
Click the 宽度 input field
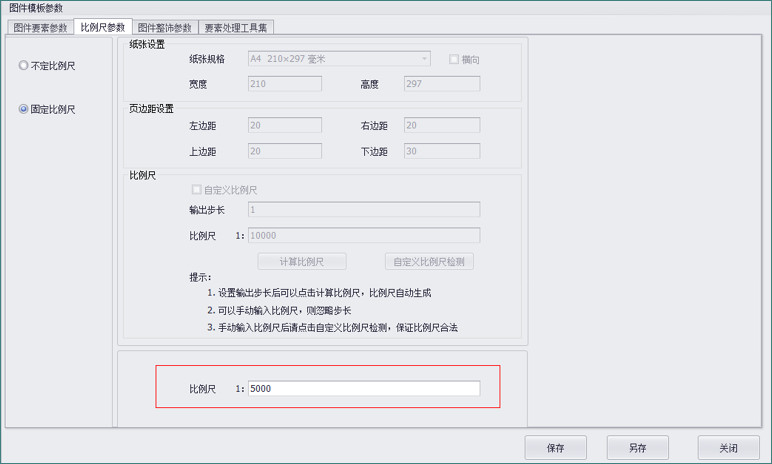click(x=284, y=84)
